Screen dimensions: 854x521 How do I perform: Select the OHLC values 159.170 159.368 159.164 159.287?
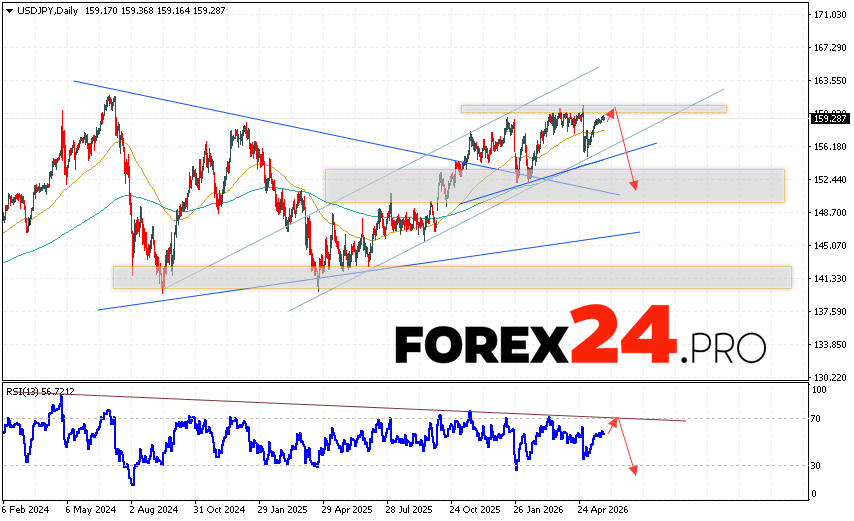pyautogui.click(x=155, y=10)
